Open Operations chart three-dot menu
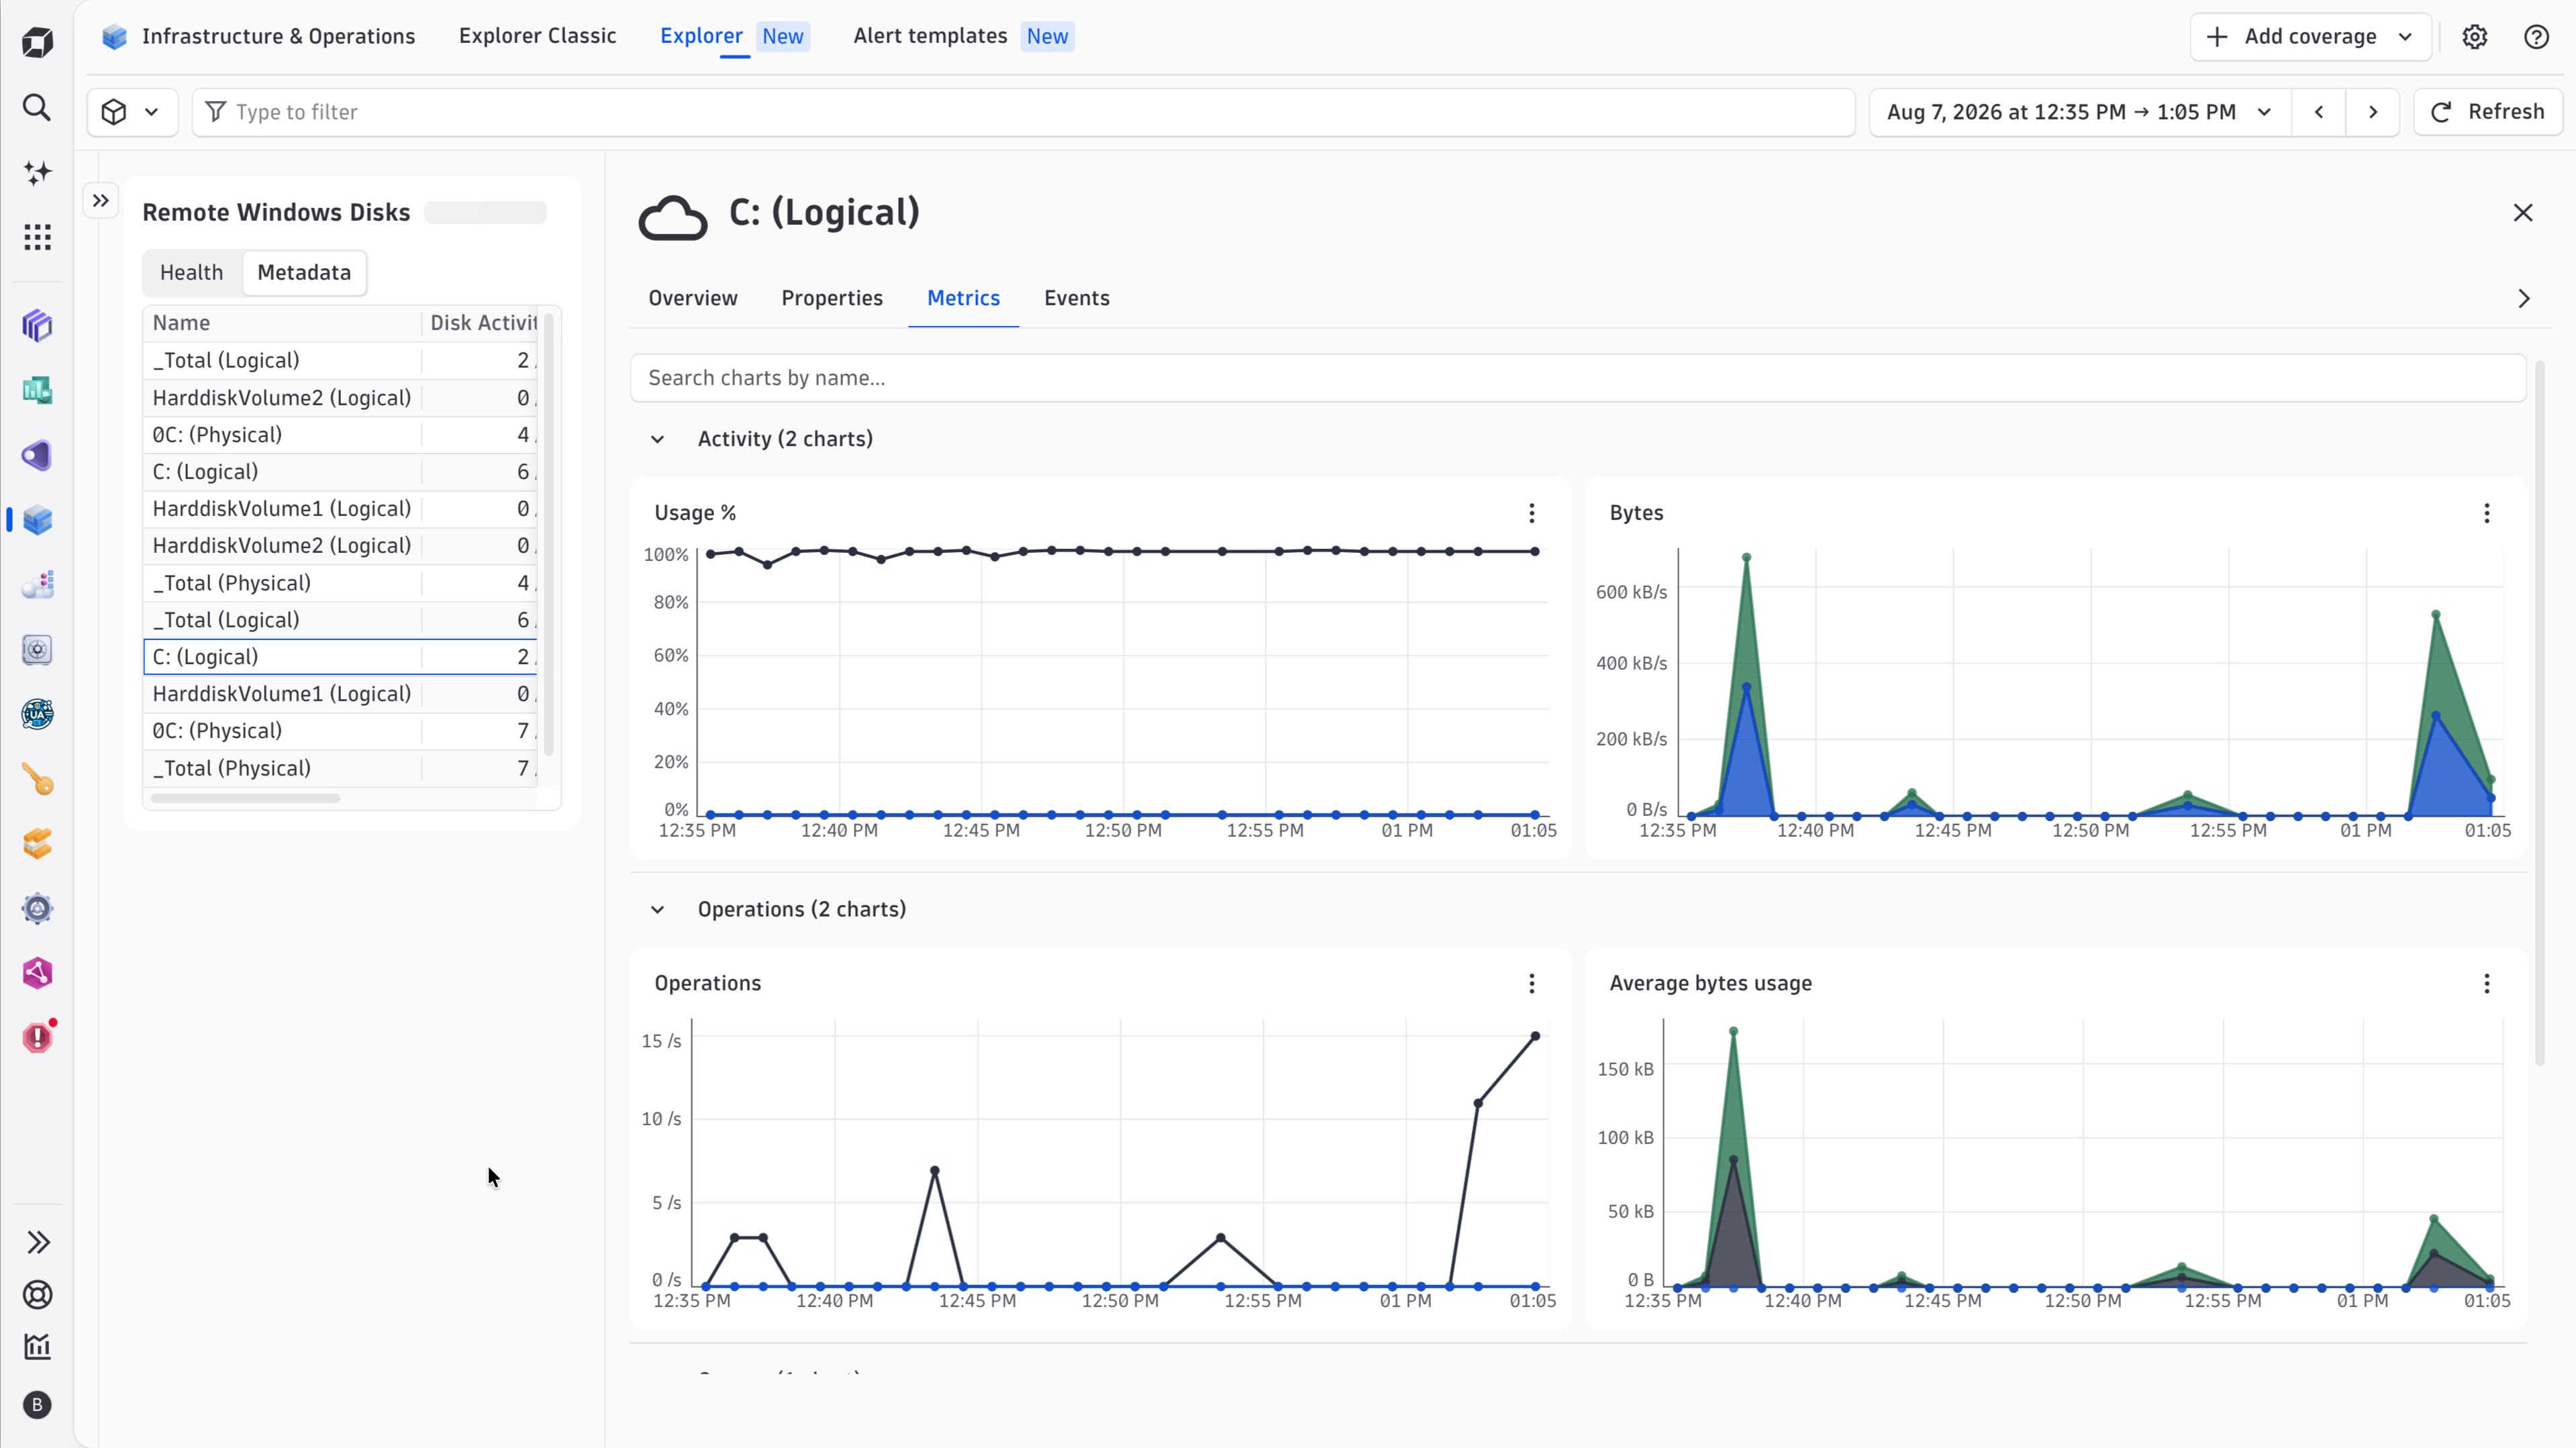This screenshot has height=1448, width=2576. click(1531, 983)
